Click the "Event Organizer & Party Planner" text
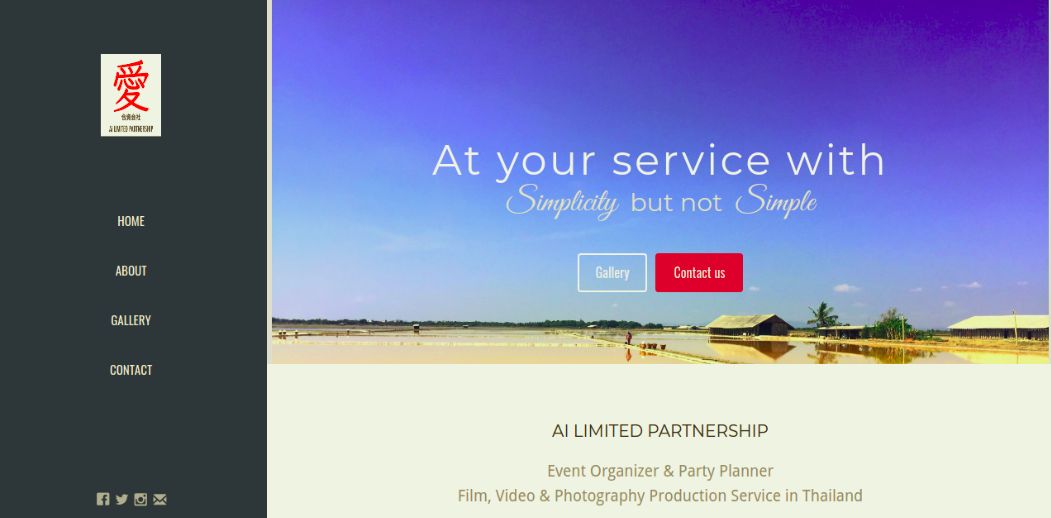The width and height of the screenshot is (1051, 518). pyautogui.click(x=660, y=471)
